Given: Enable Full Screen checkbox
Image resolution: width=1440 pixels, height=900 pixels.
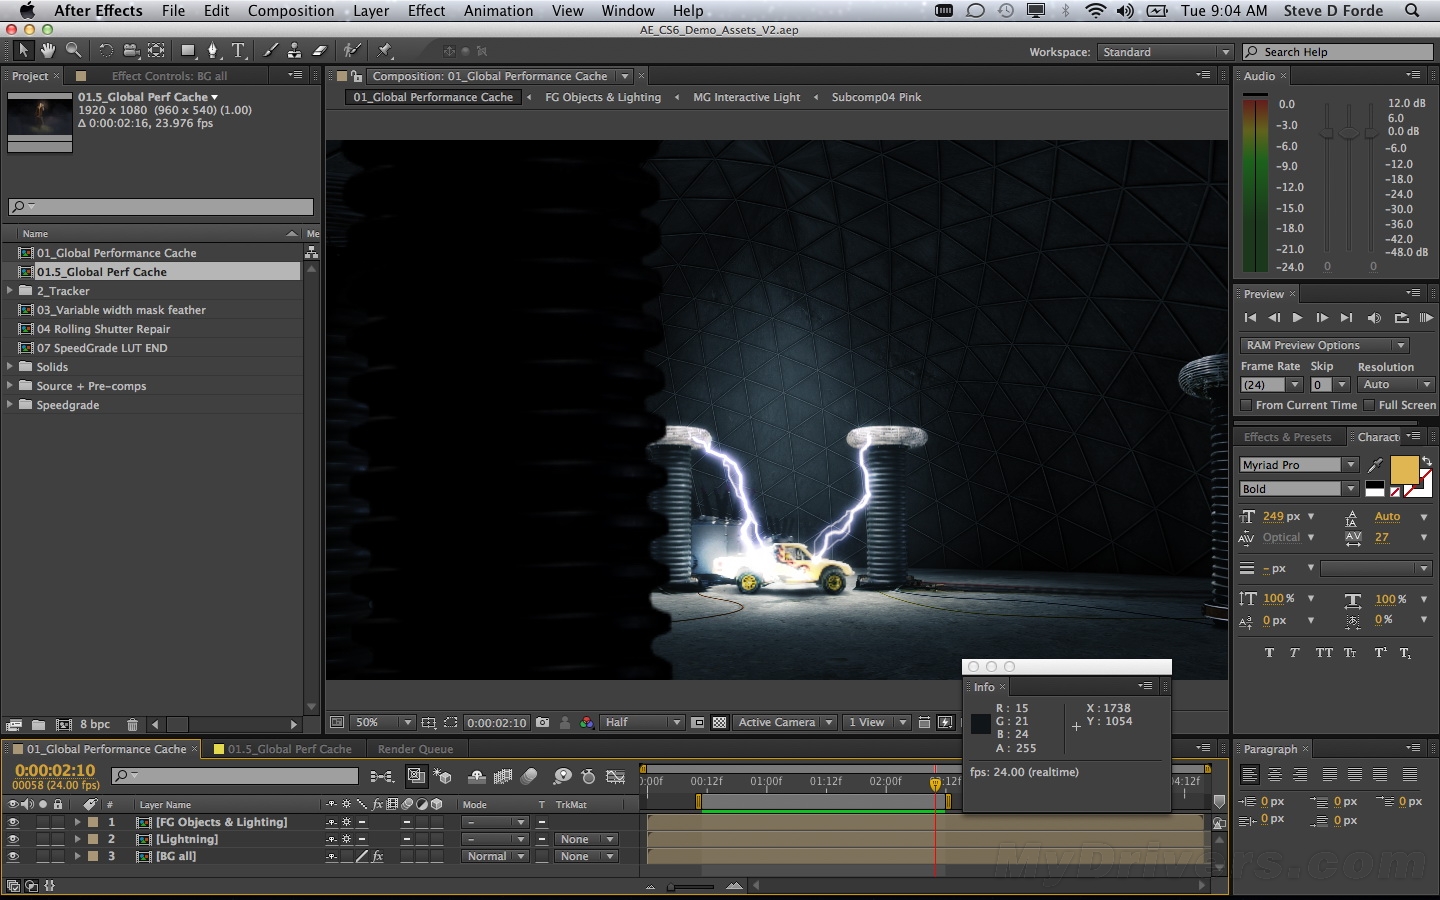Looking at the screenshot, I should (x=1369, y=405).
